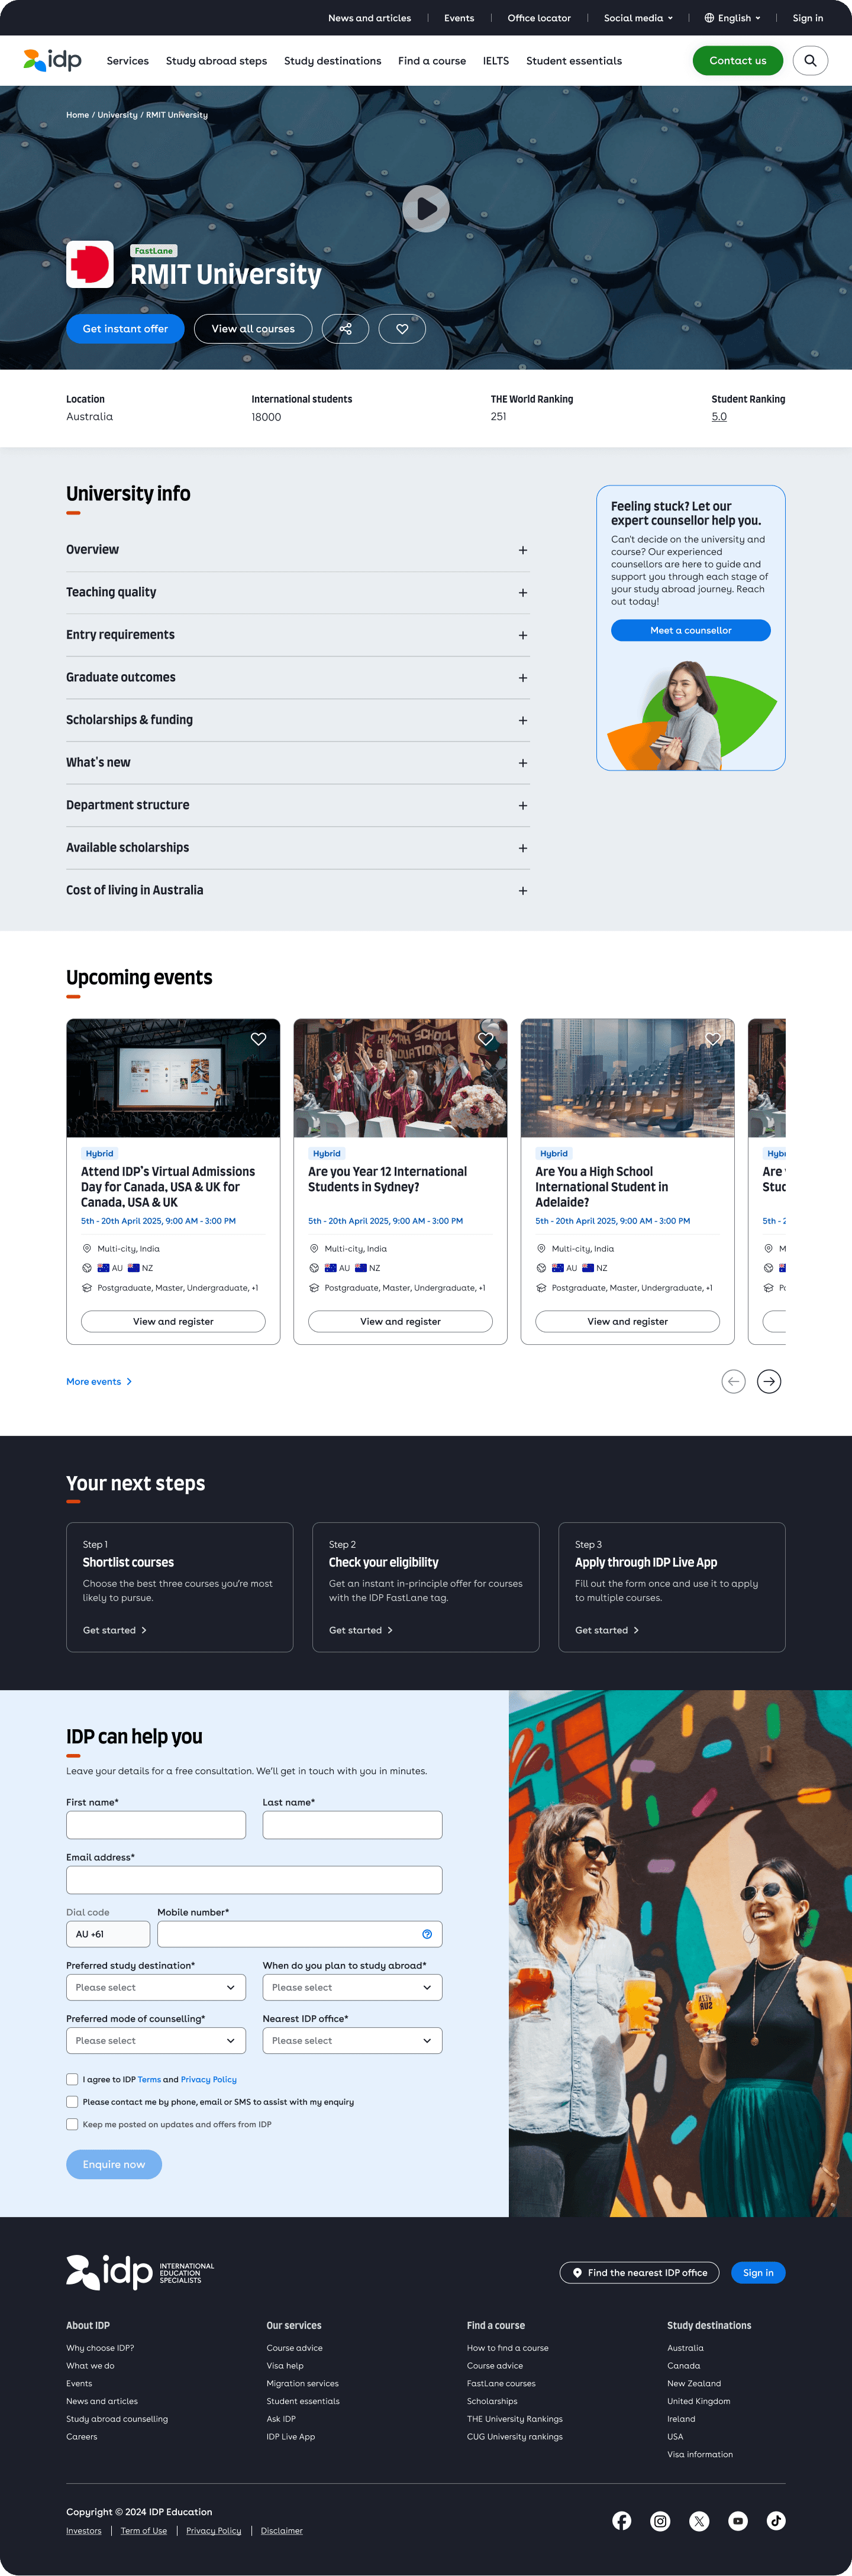Open IDP X (Twitter) icon
The height and width of the screenshot is (2576, 852).
699,2521
